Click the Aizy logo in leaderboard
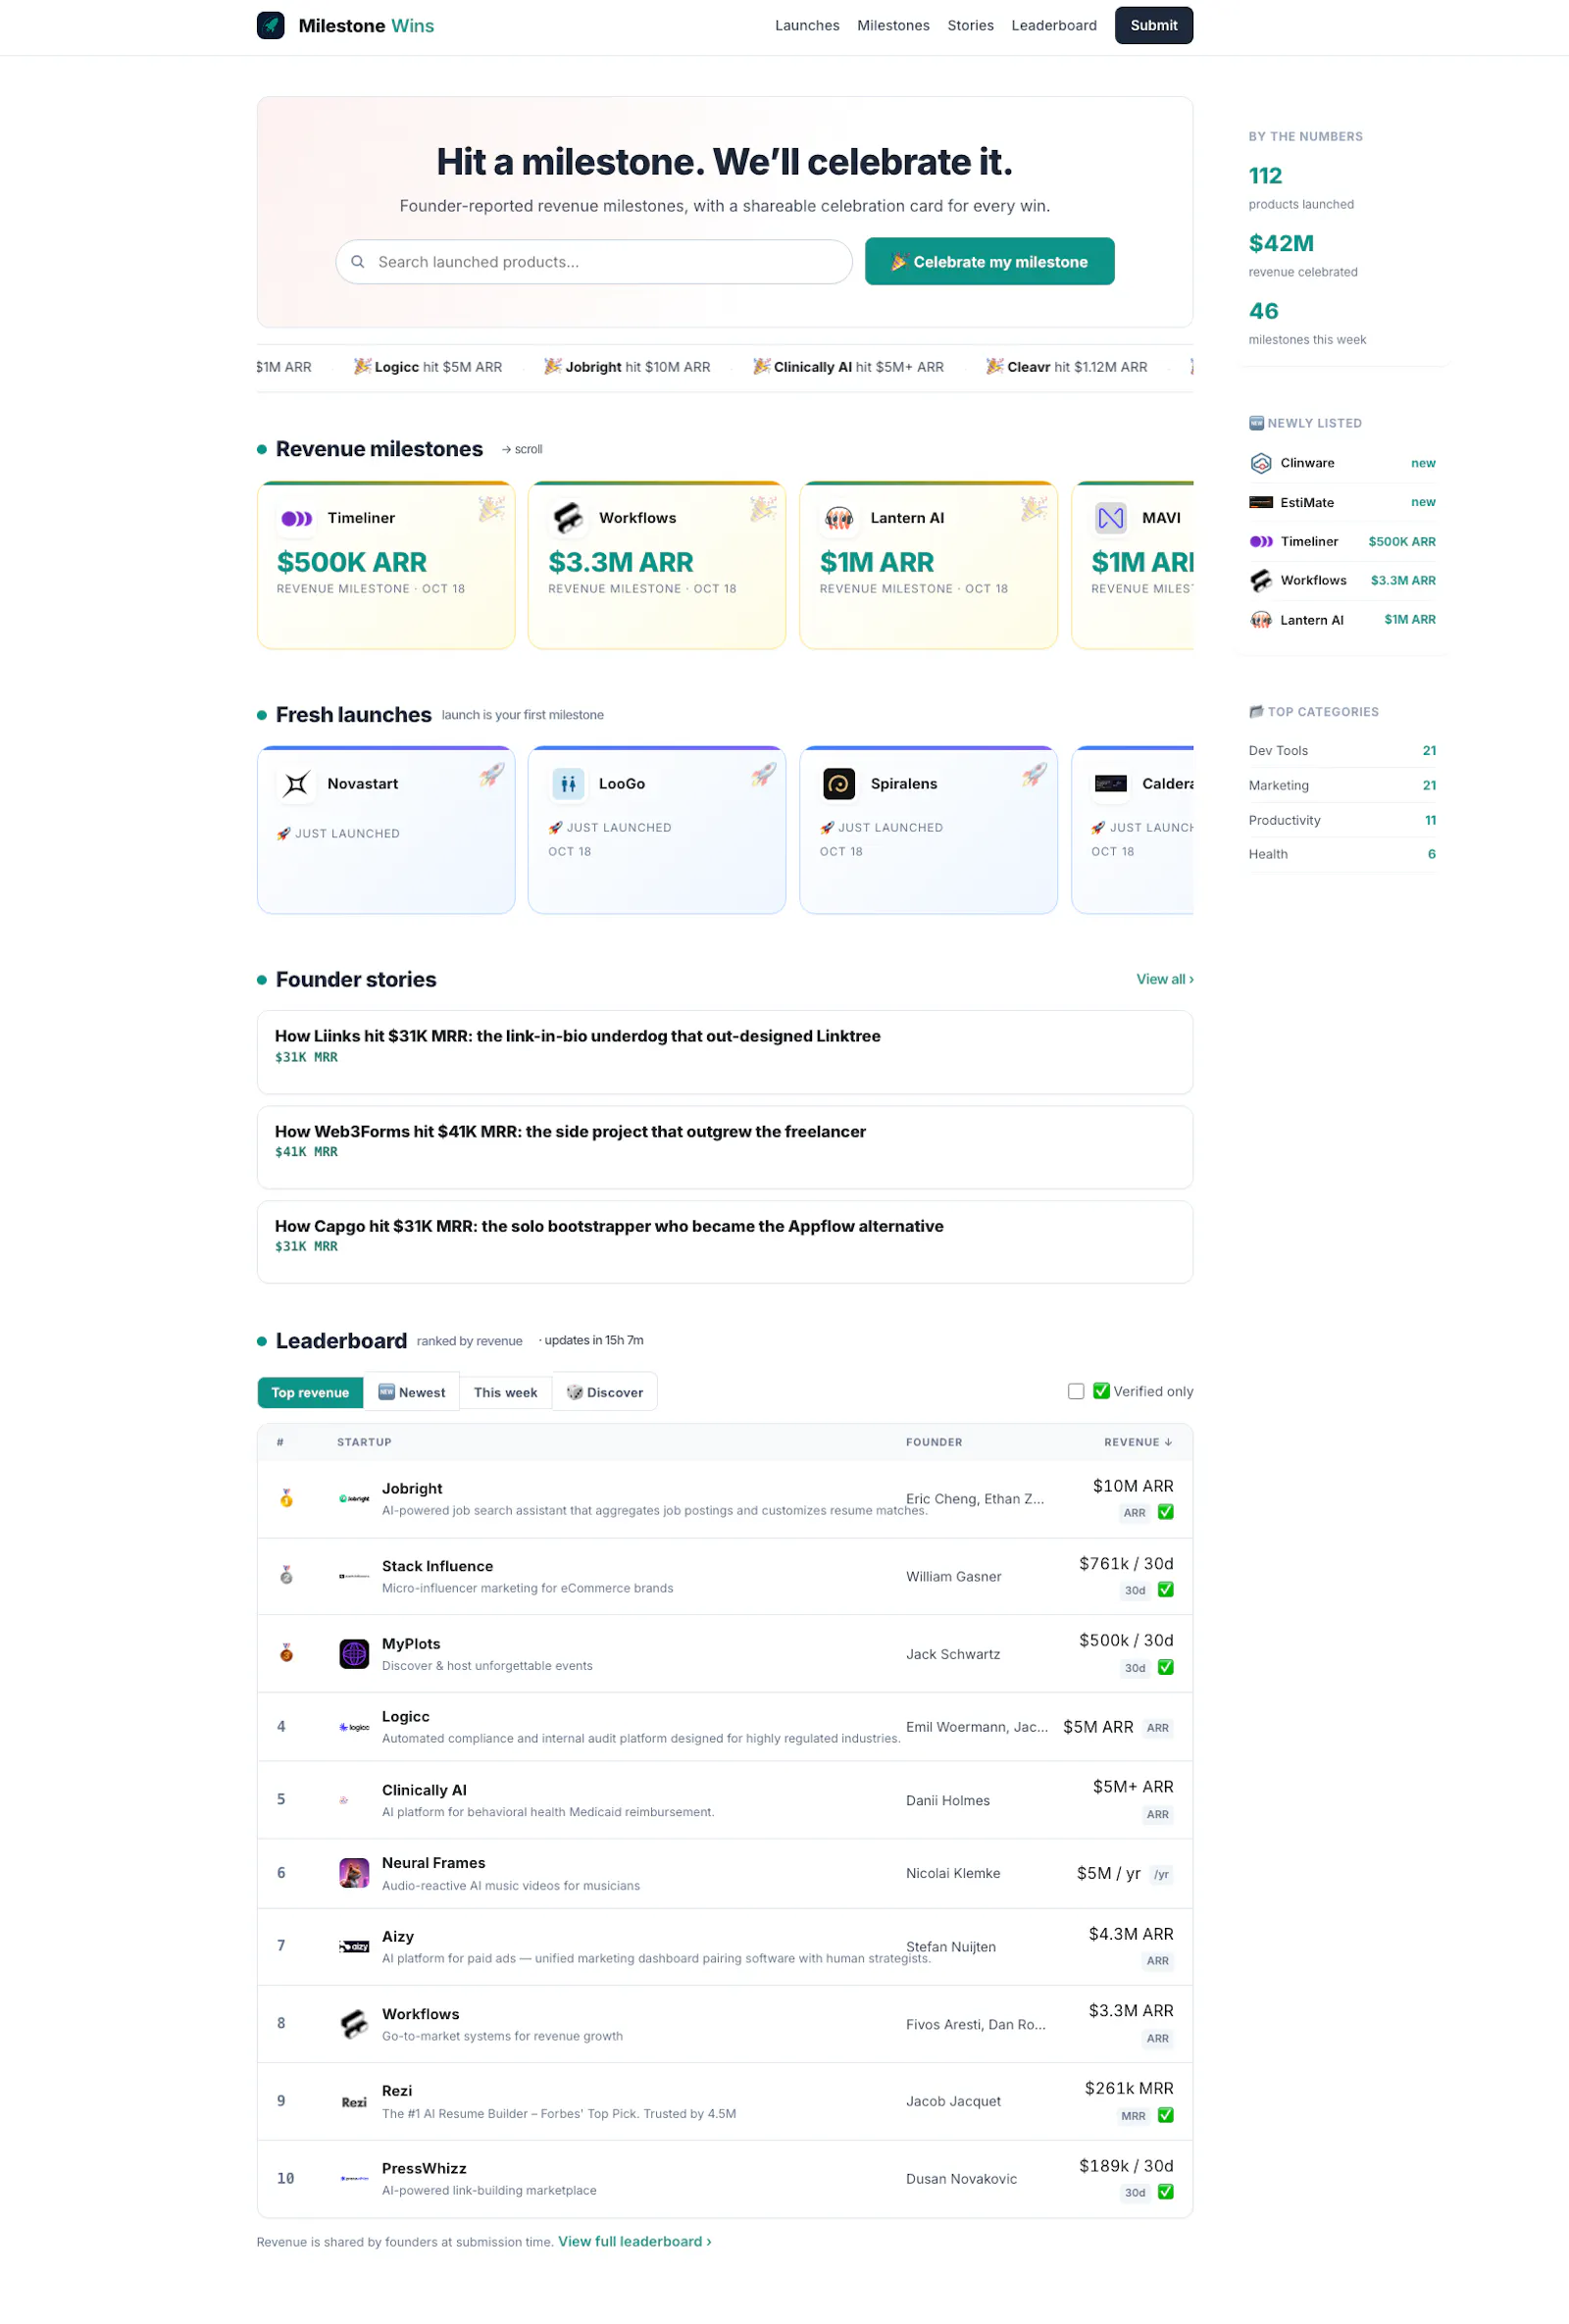Screen dimensions: 1569x2324 [x=354, y=1946]
